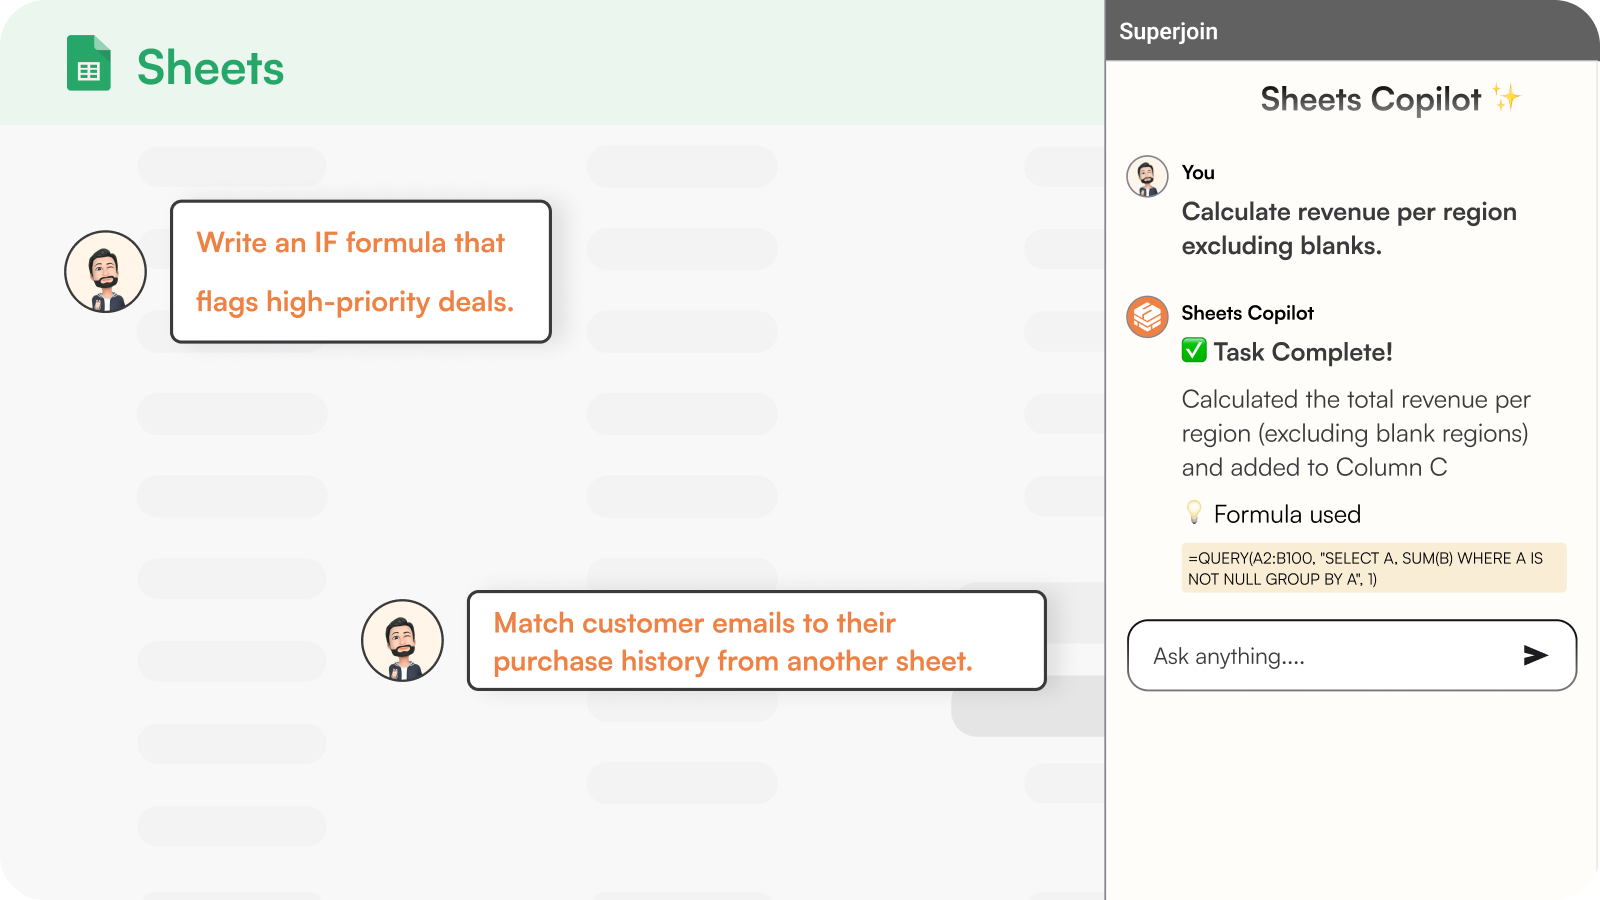The image size is (1600, 900).
Task: Select the "Match customer emails" prompt card
Action: (x=756, y=641)
